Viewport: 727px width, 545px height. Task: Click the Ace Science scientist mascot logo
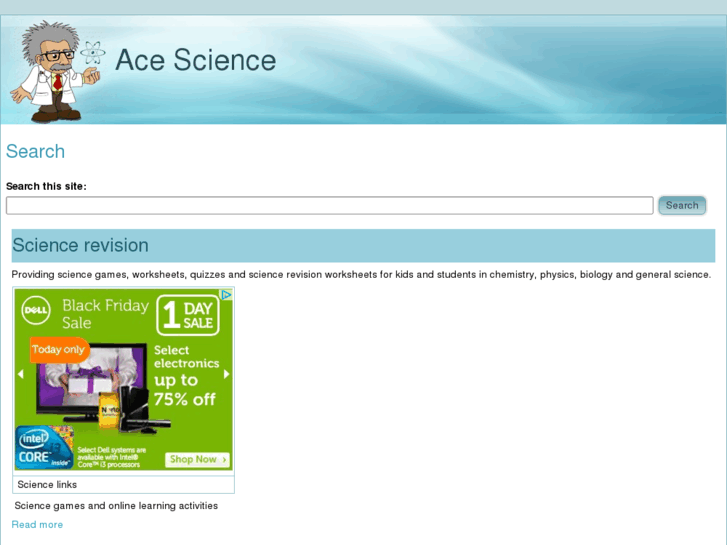pos(55,71)
